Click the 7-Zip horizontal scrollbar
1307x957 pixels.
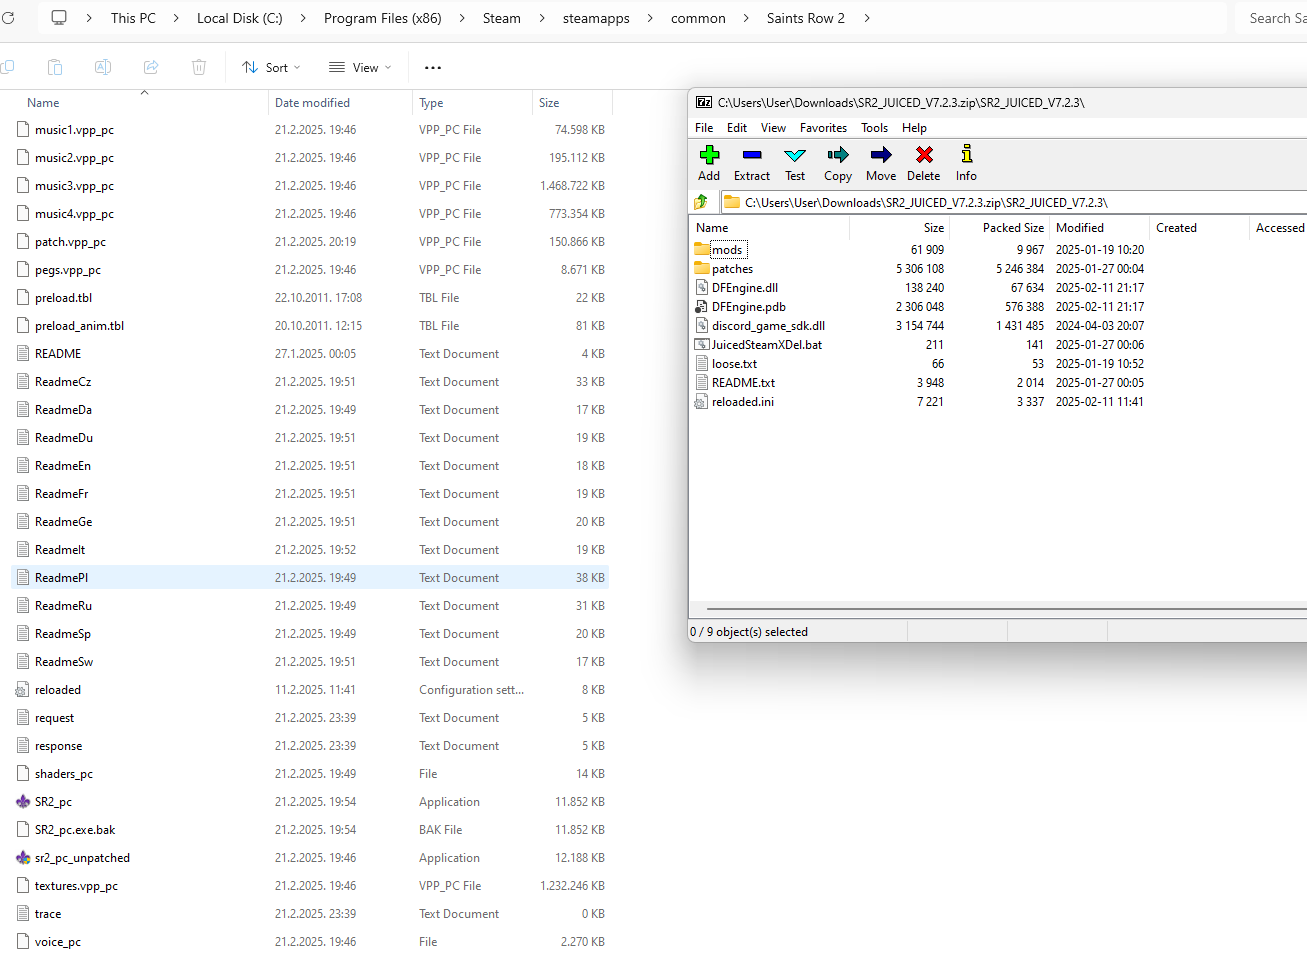(x=1006, y=608)
